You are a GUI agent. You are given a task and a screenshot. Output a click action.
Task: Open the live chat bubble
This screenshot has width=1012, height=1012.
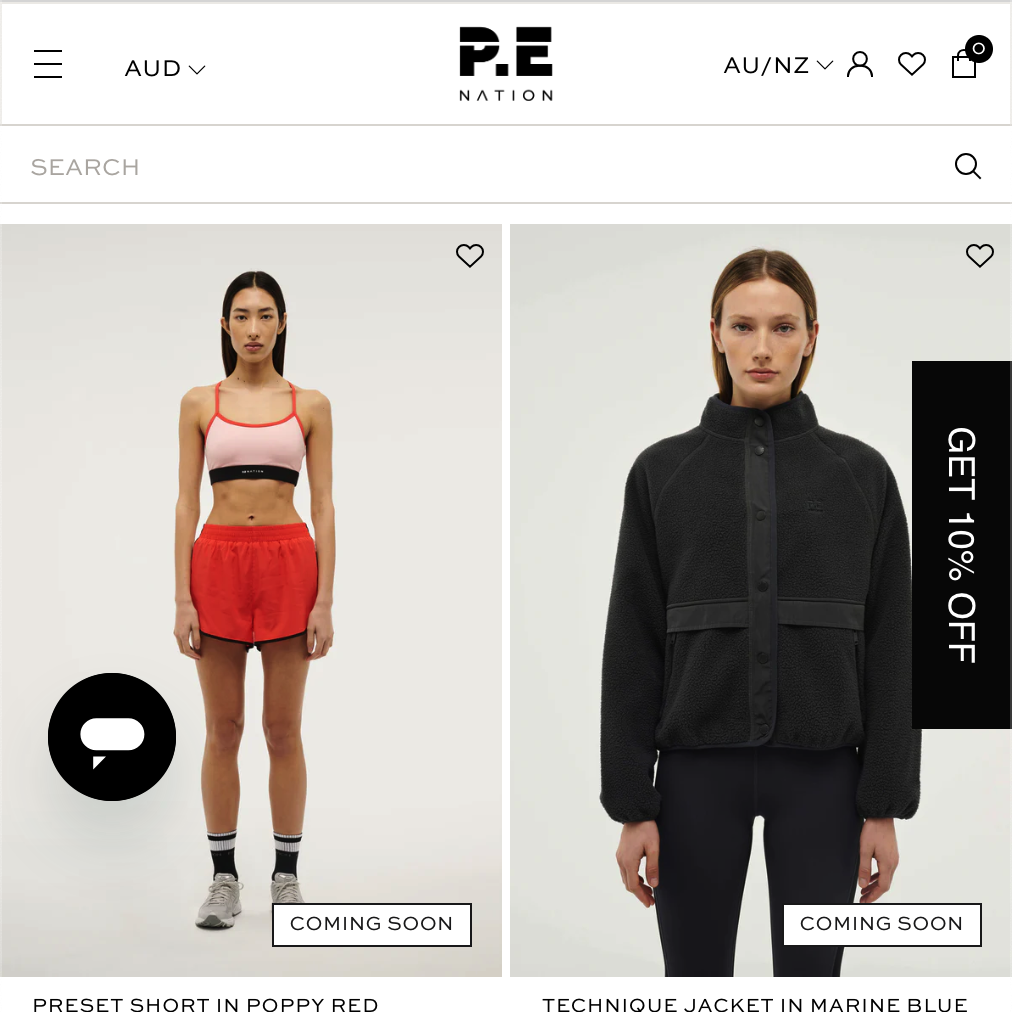pos(112,736)
